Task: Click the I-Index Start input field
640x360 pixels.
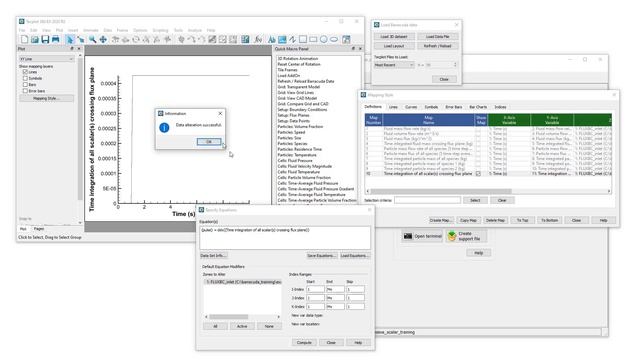Action: coord(315,289)
